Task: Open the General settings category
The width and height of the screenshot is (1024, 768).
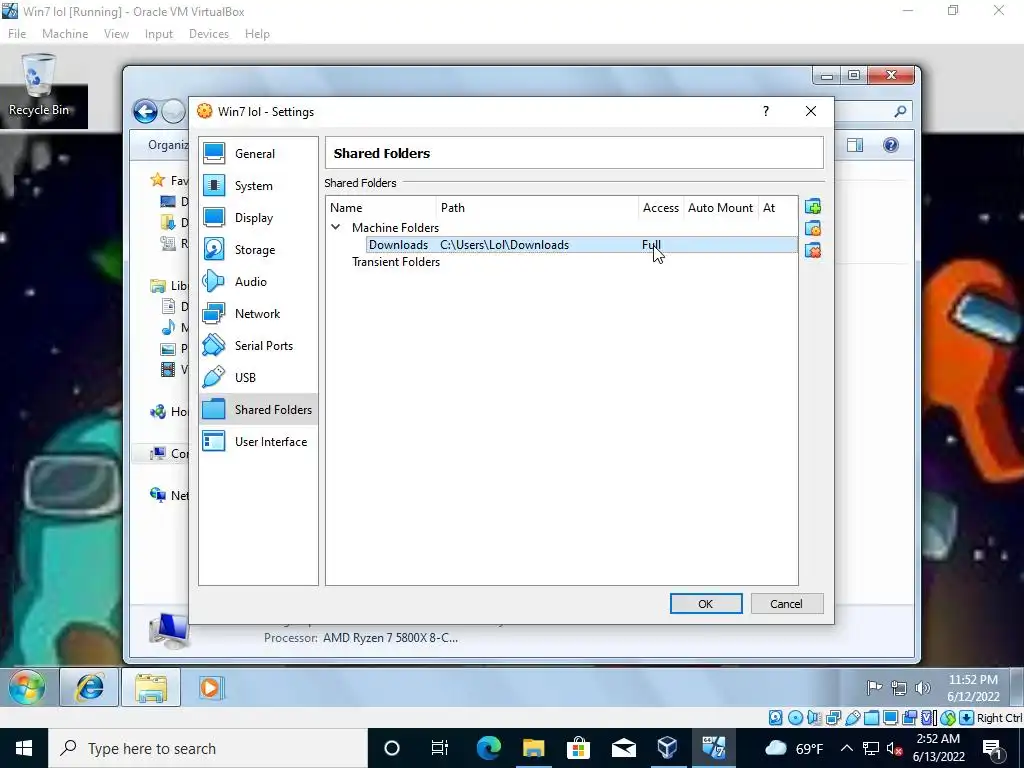Action: click(258, 153)
